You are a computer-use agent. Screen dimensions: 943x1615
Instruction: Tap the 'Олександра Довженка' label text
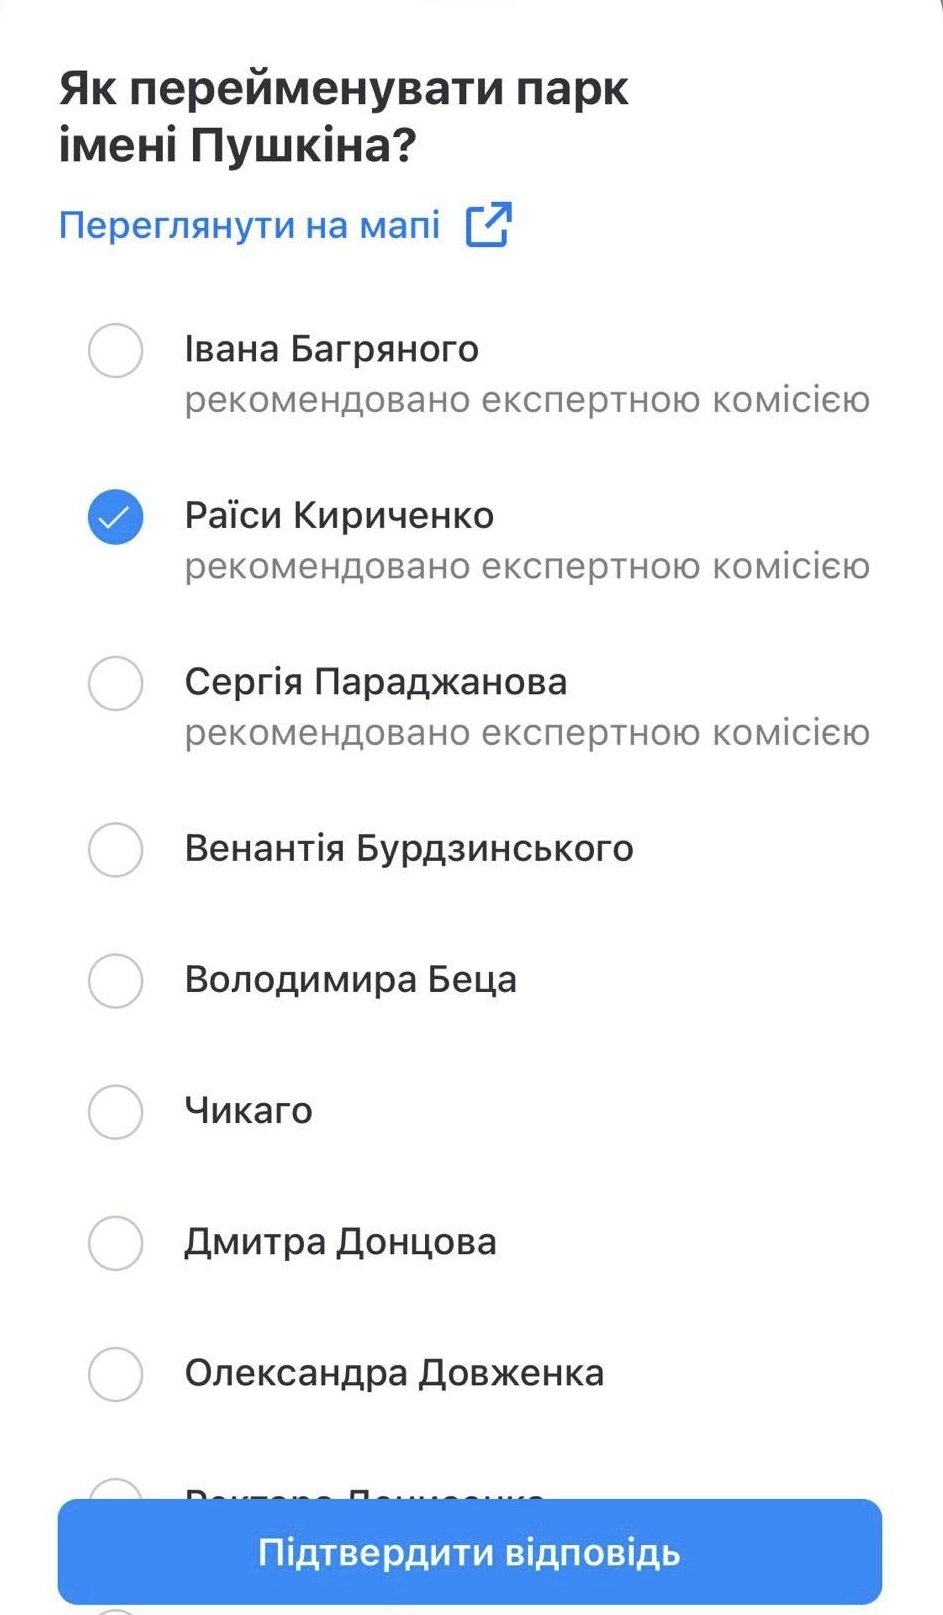tap(394, 1373)
